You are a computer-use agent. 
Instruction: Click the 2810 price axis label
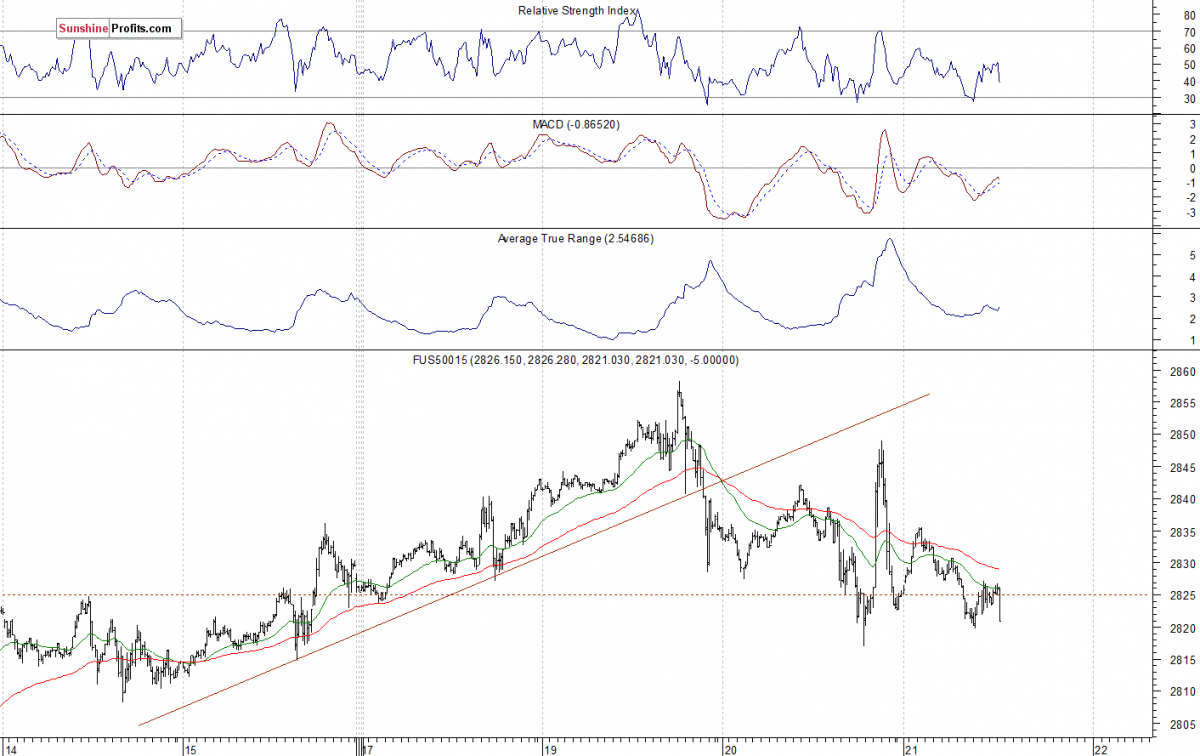[x=1182, y=692]
